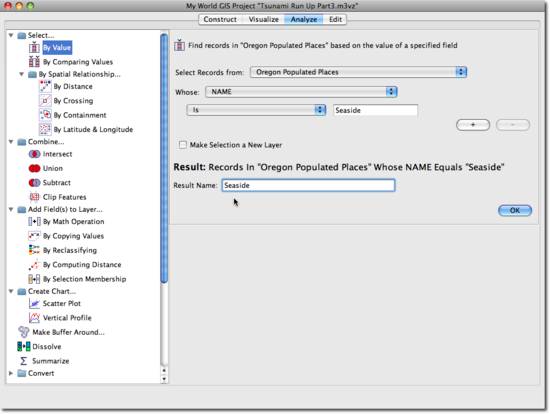The image size is (550, 414).
Task: Open the Vertical Profile icon
Action: pyautogui.click(x=34, y=318)
